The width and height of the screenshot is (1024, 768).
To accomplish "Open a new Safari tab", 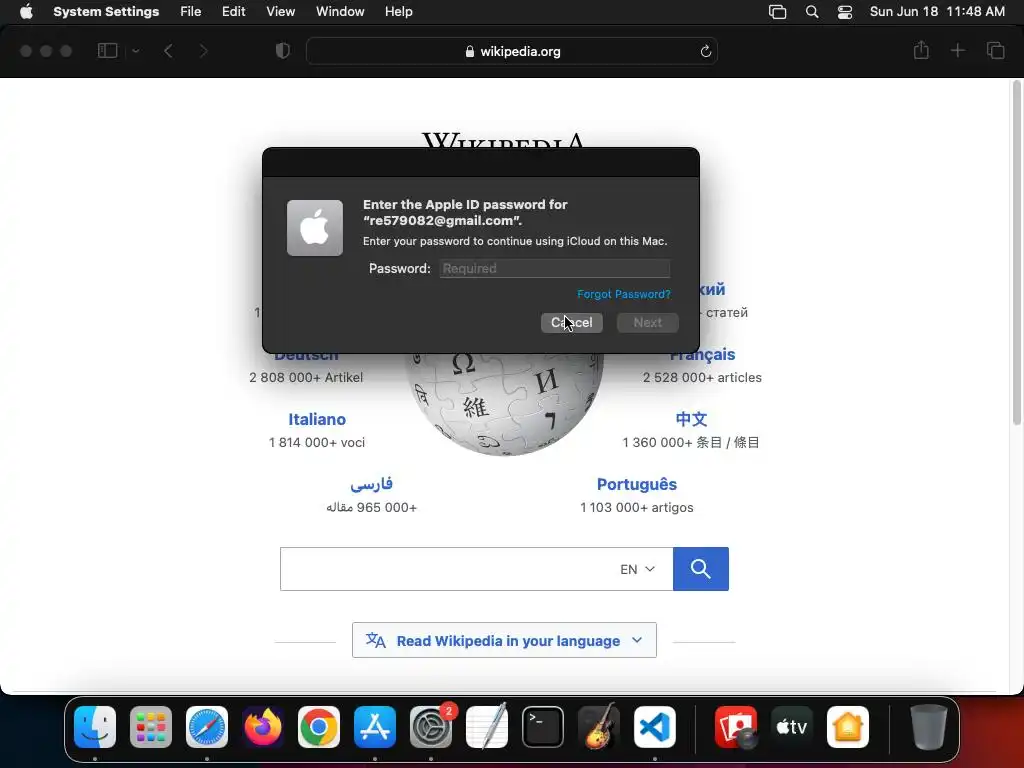I will click(957, 50).
